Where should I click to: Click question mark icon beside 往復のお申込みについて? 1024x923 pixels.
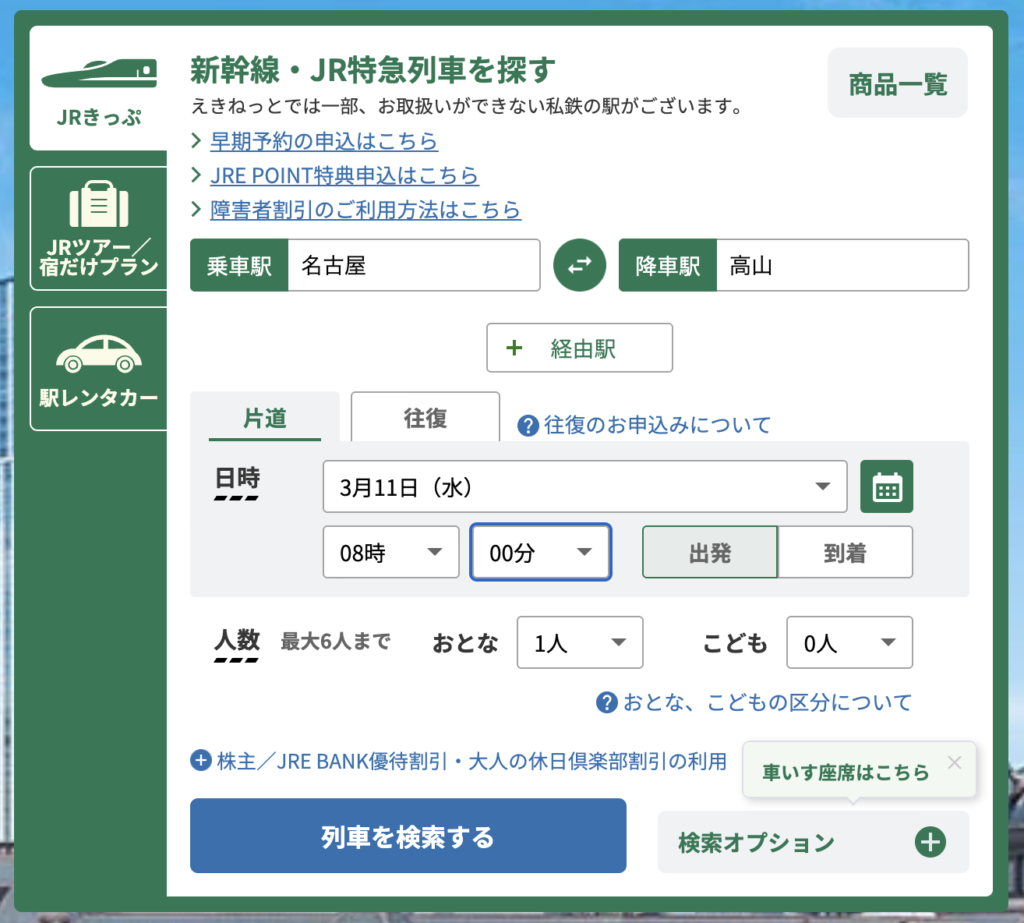click(x=528, y=426)
